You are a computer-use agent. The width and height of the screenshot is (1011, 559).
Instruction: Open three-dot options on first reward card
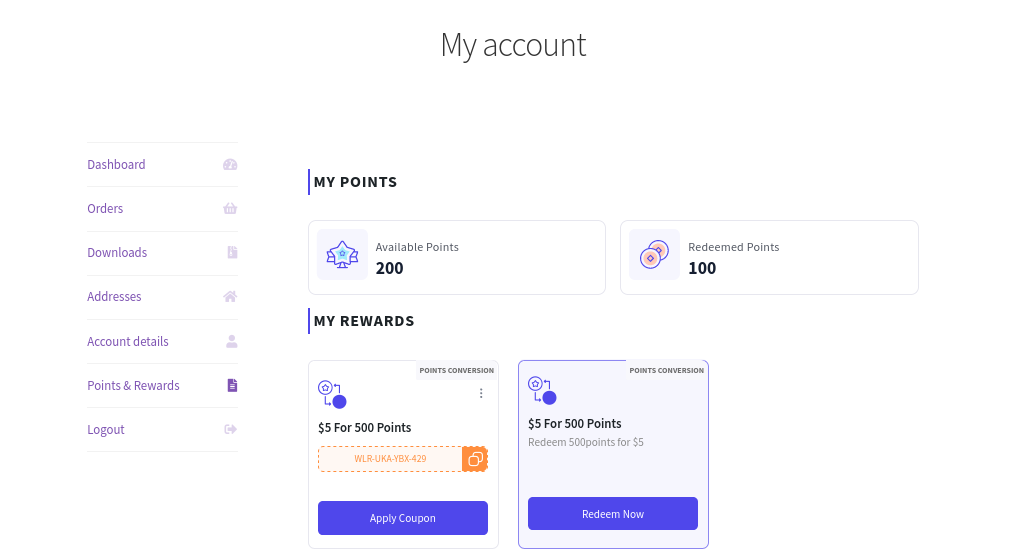[x=481, y=393]
